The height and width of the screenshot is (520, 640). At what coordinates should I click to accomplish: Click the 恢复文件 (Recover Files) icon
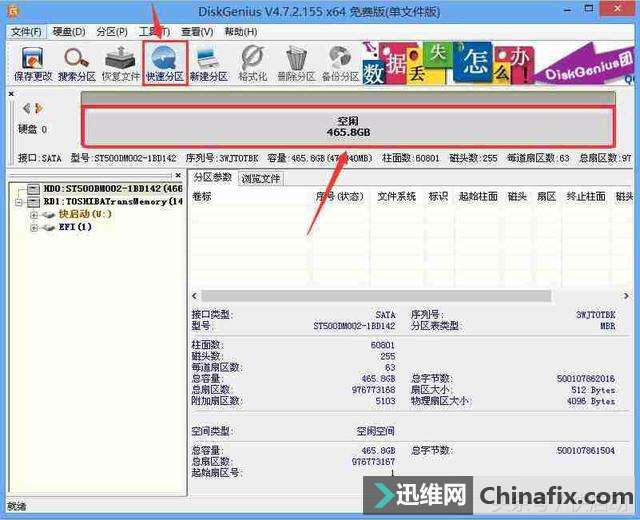click(x=120, y=62)
